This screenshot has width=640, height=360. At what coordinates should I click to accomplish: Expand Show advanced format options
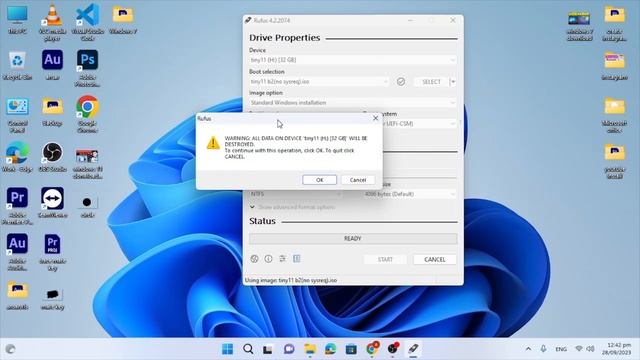(292, 207)
